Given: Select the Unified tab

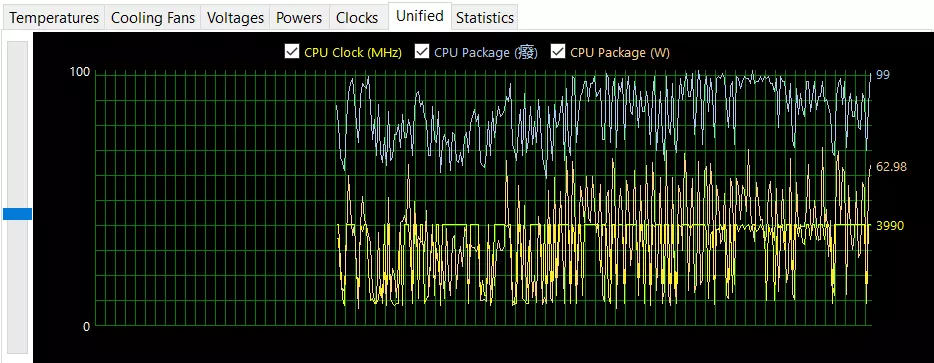Looking at the screenshot, I should click(x=419, y=16).
